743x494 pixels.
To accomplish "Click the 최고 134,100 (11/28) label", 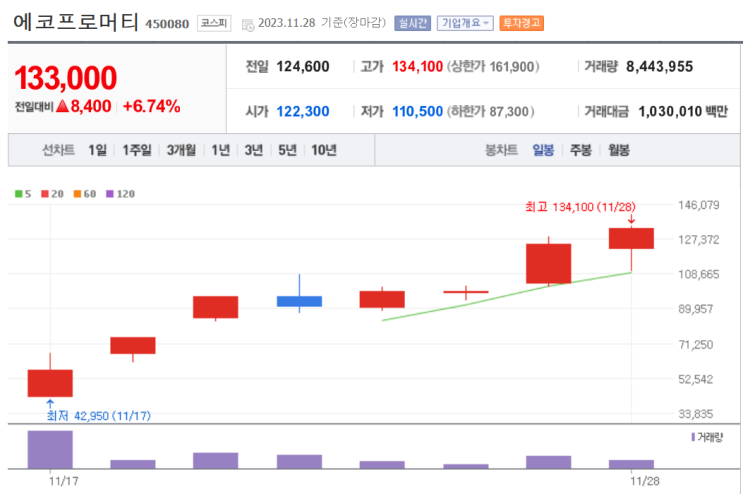I will coord(580,207).
